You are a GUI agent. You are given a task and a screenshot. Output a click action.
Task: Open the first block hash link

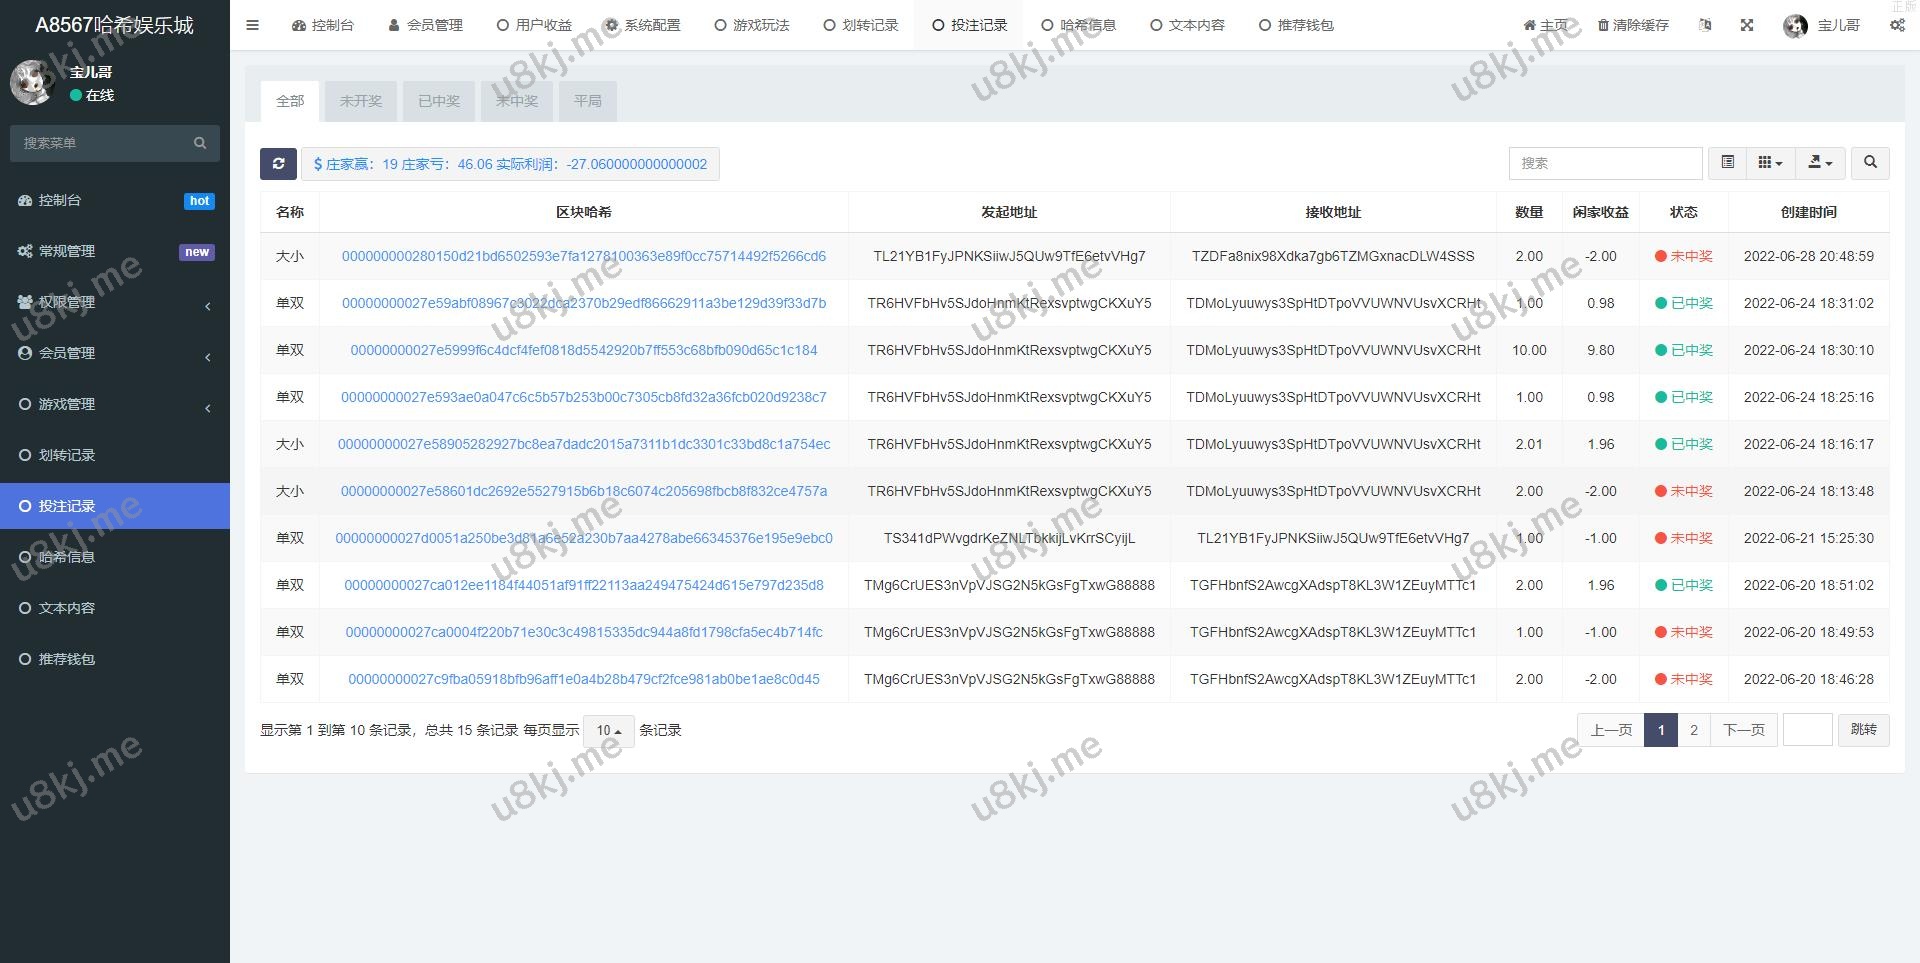click(584, 256)
